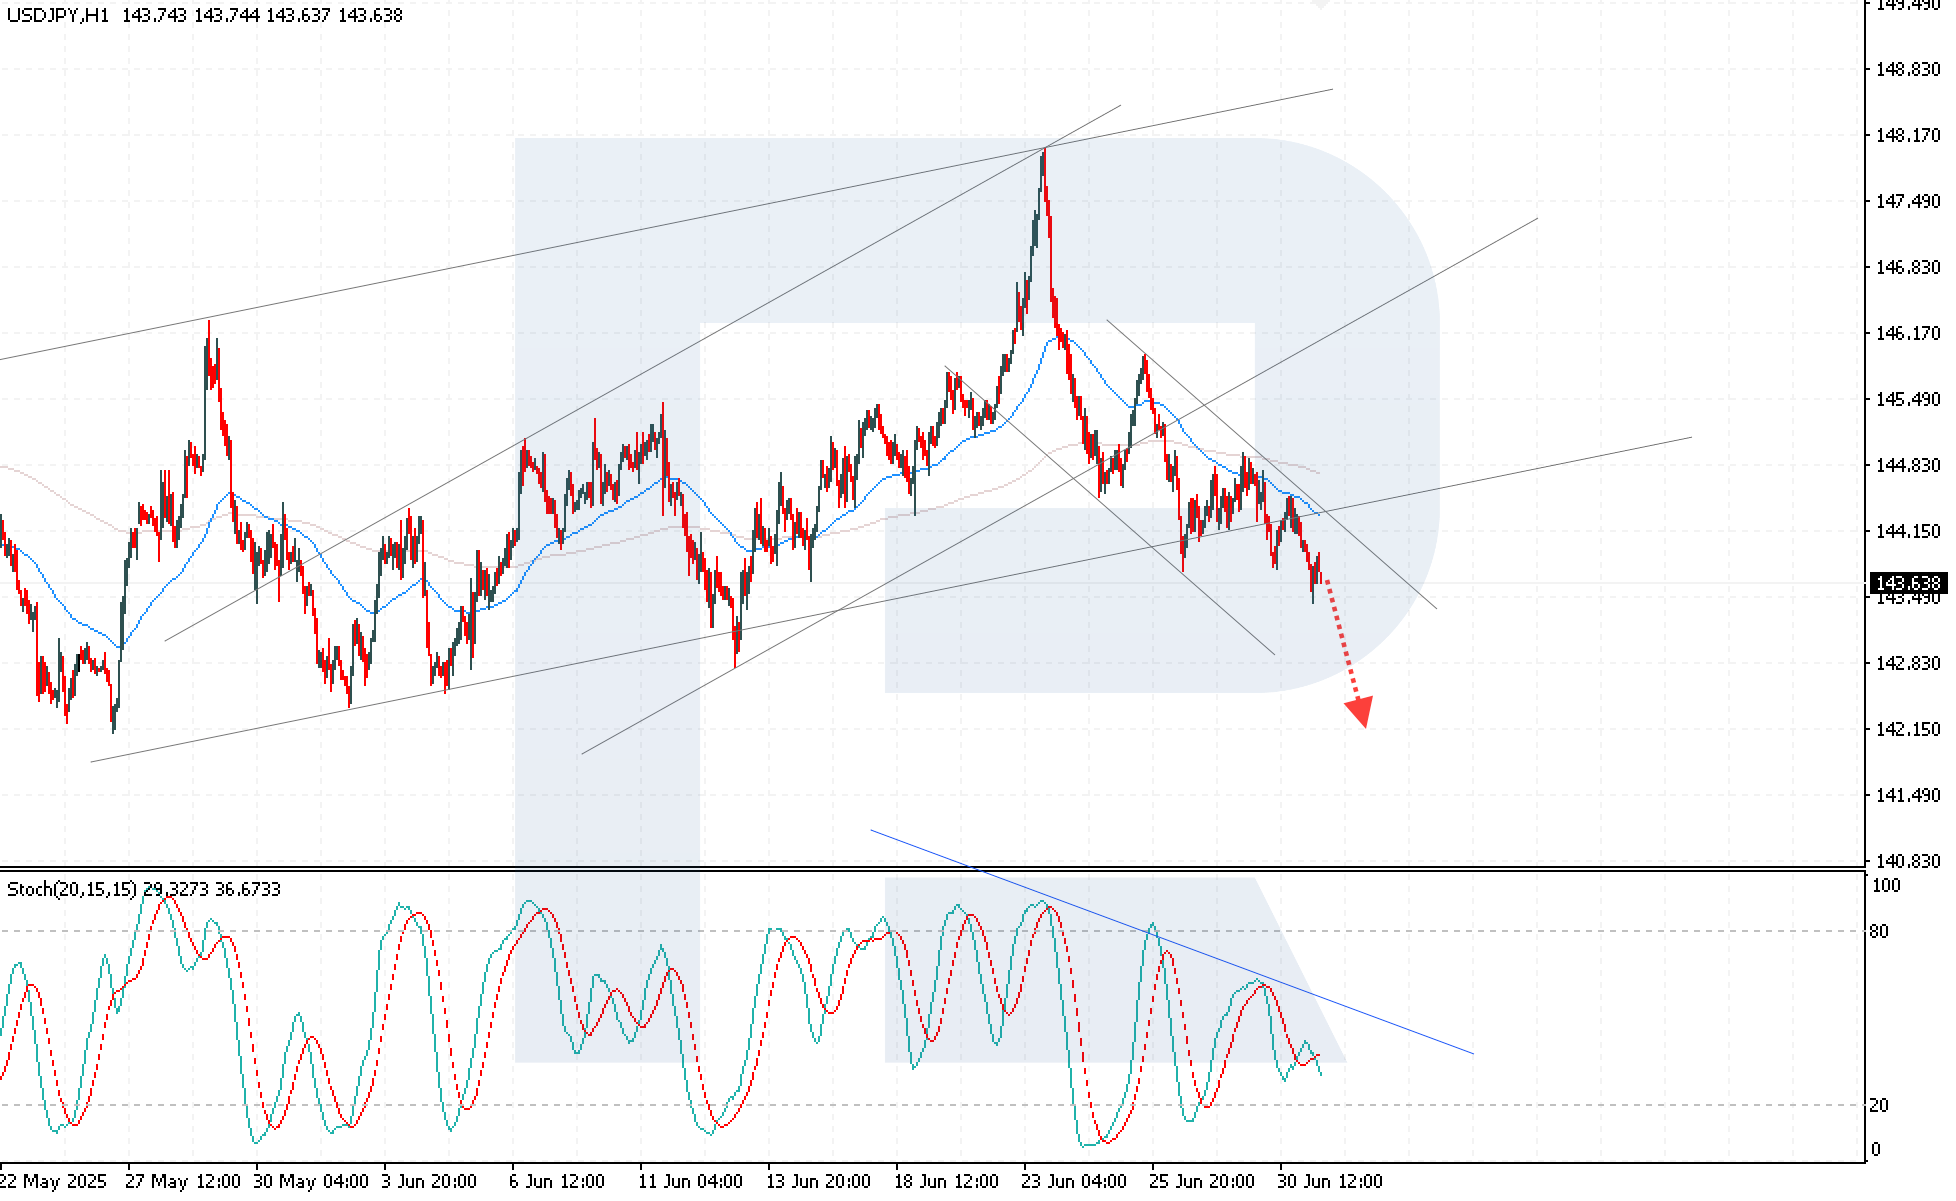
Task: Click the 30 Jun 12:00 time label
Action: [1331, 1181]
